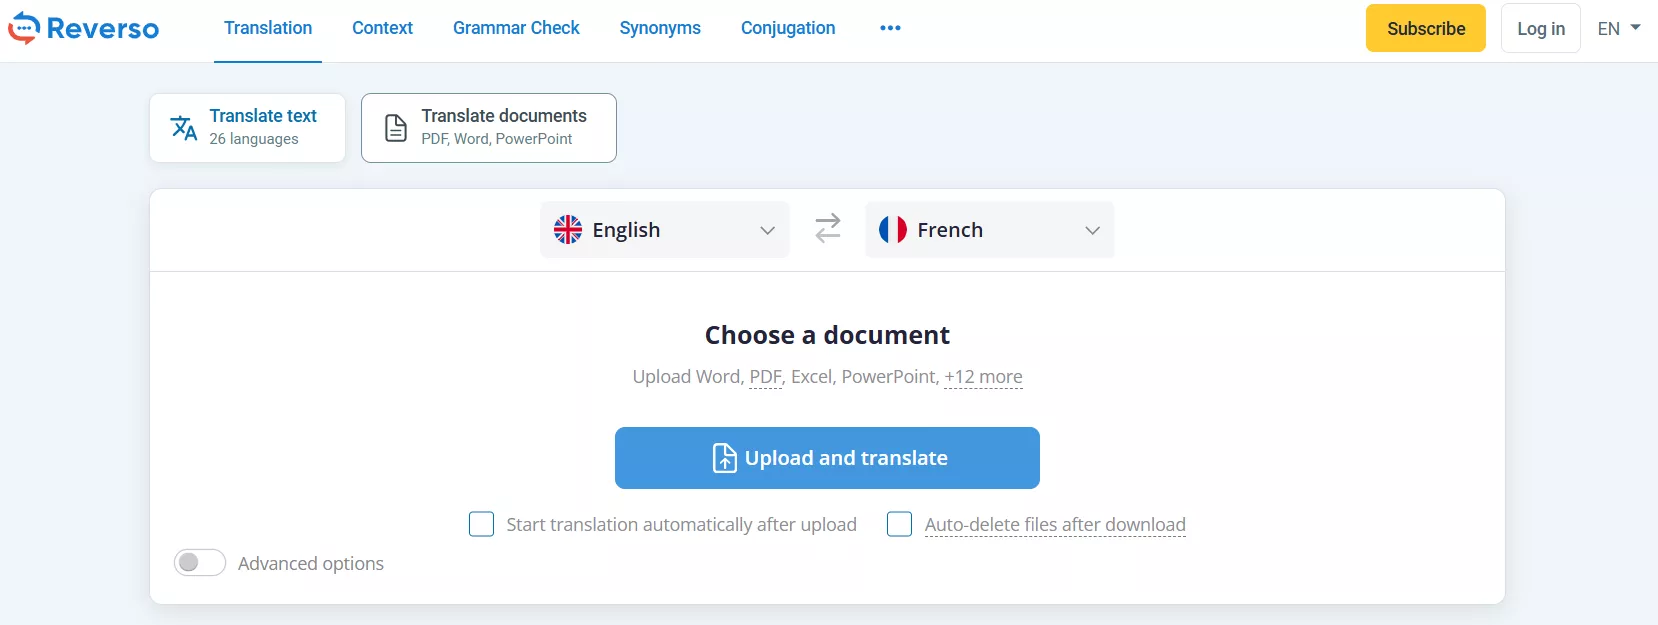Open the Grammar Check tab
Screen dimensions: 1658x625
(x=516, y=28)
